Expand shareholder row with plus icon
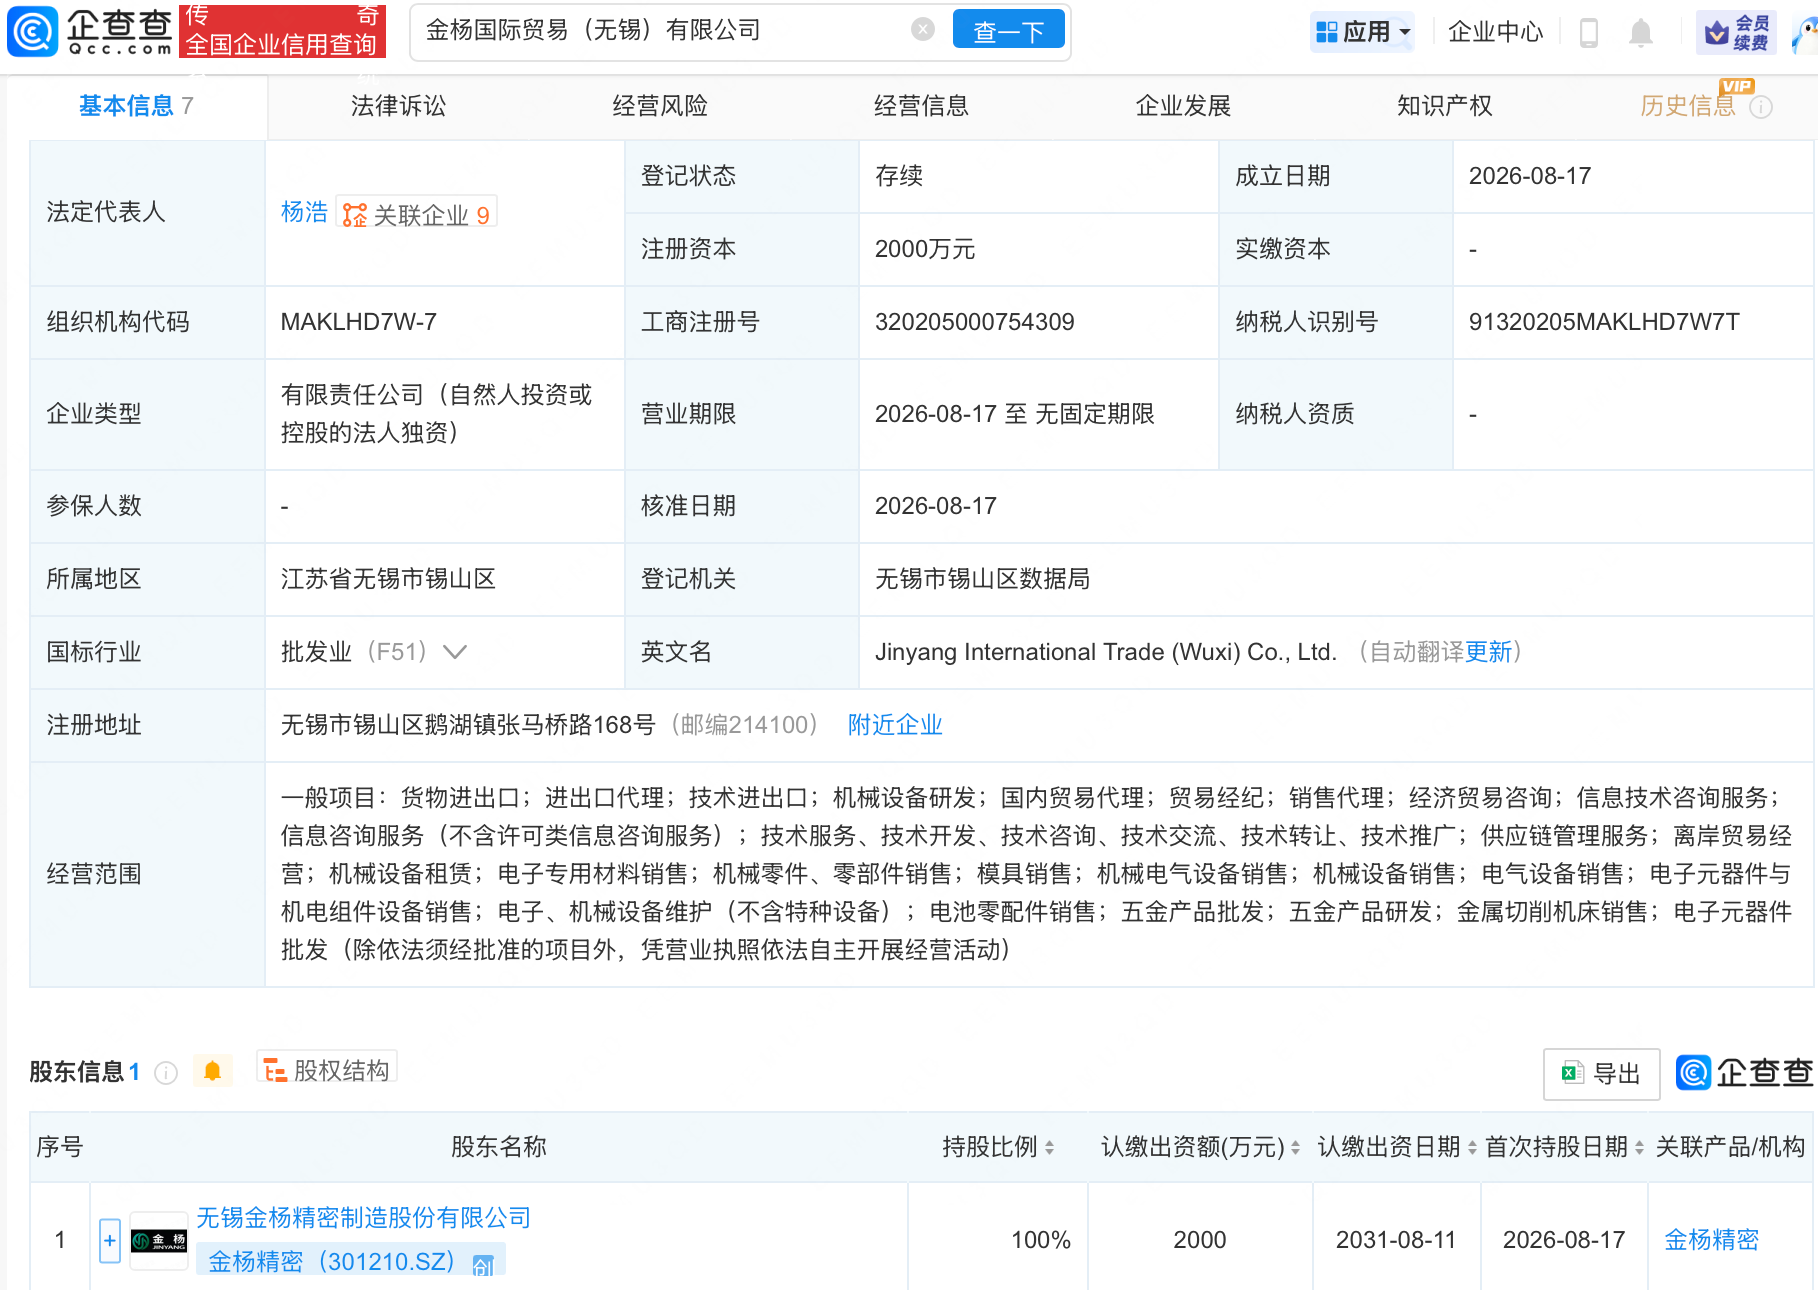The width and height of the screenshot is (1818, 1290). coord(110,1241)
